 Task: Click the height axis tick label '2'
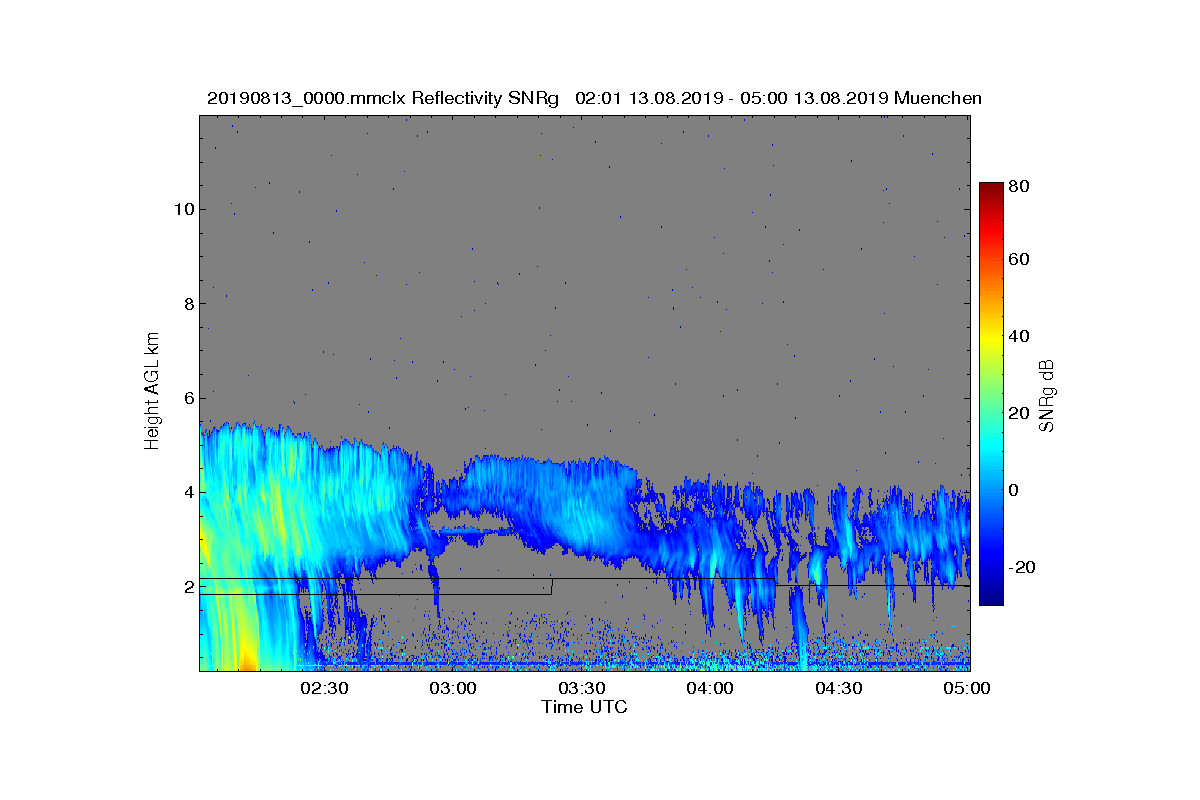(x=188, y=587)
